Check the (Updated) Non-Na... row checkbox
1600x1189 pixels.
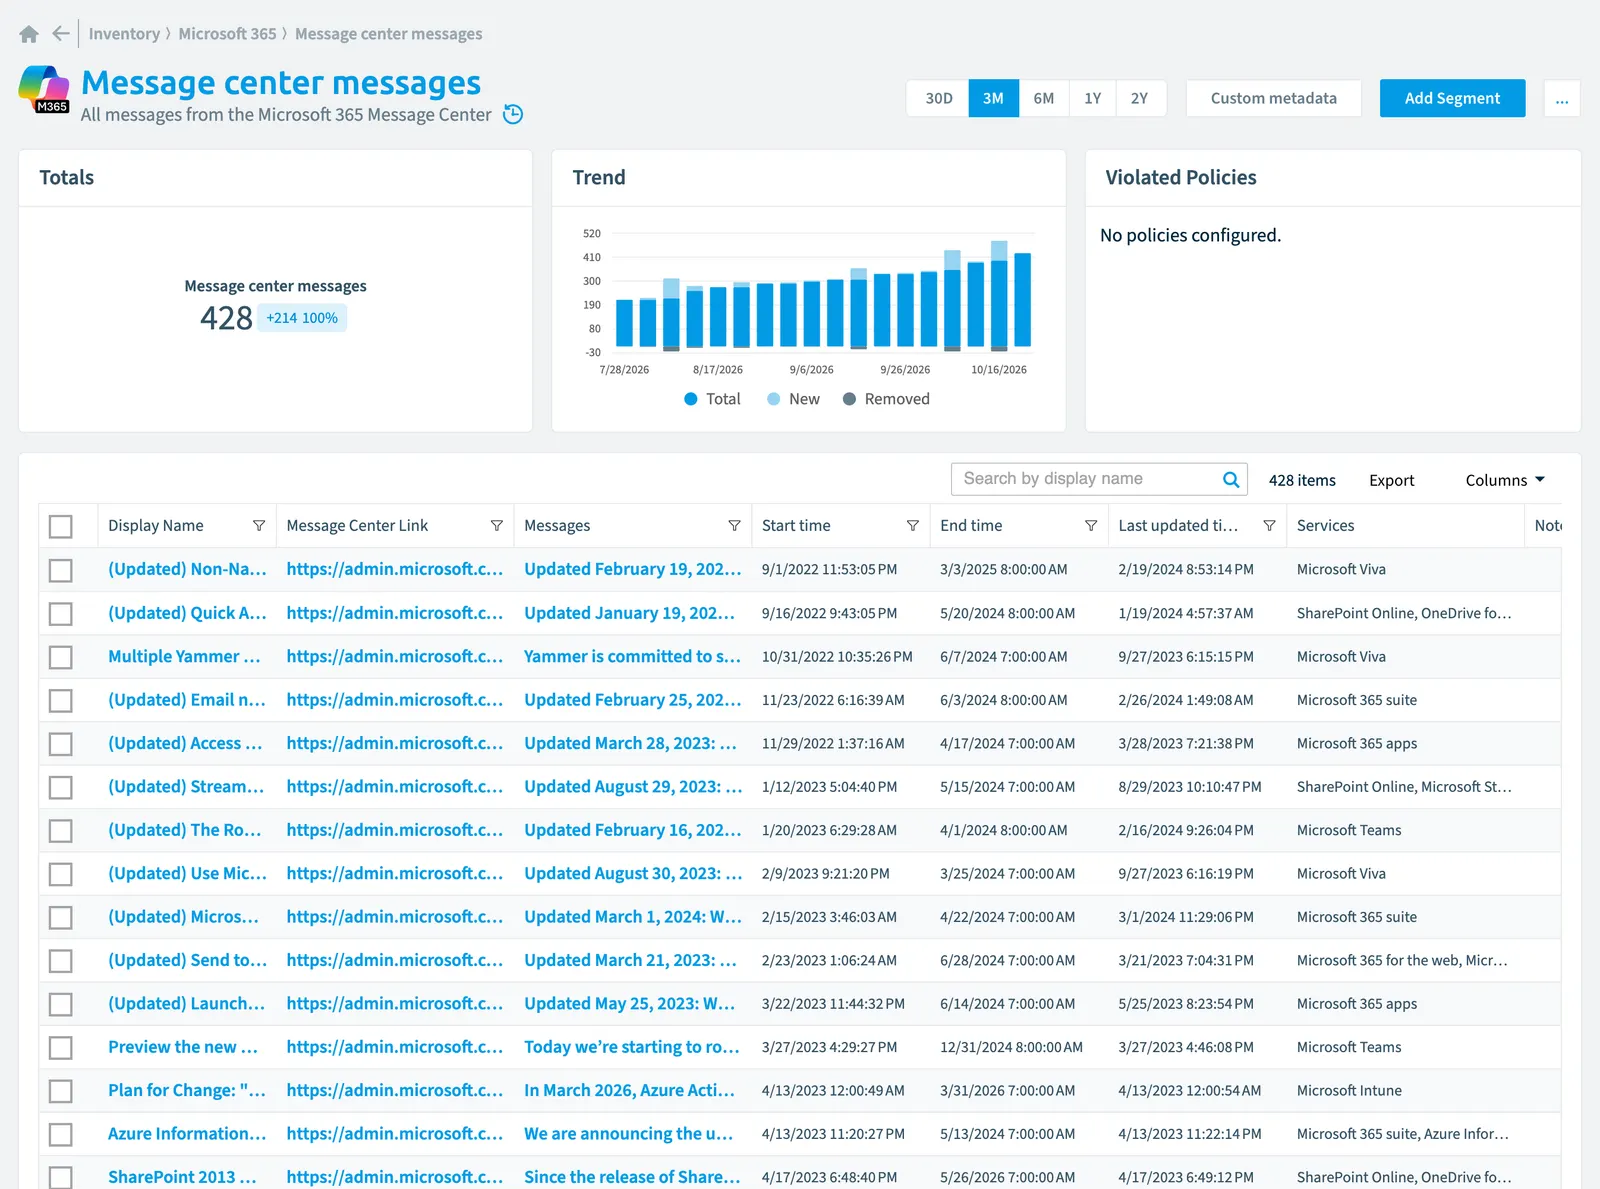click(61, 570)
